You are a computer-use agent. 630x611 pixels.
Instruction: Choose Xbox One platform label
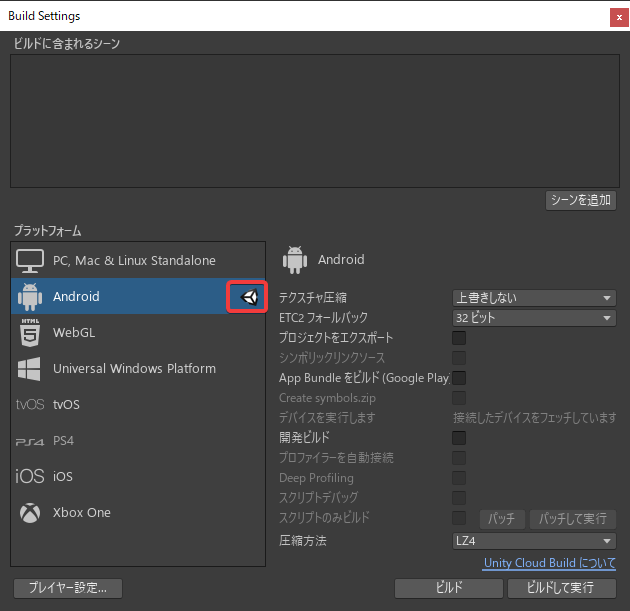tap(82, 513)
